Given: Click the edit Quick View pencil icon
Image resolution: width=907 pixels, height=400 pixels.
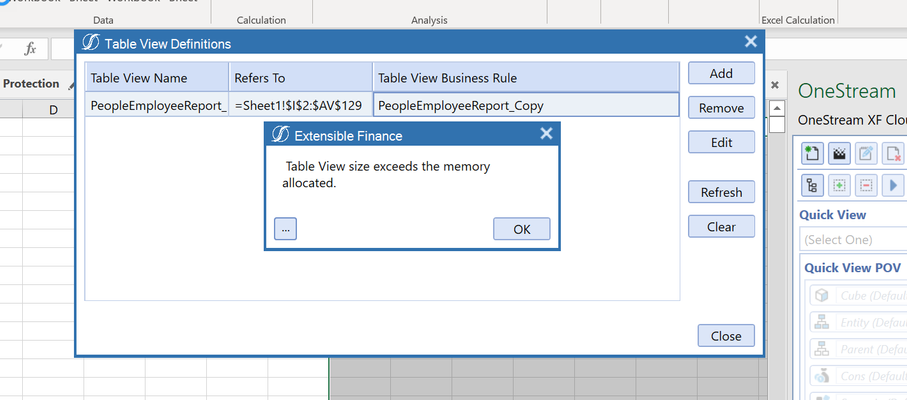Looking at the screenshot, I should [866, 153].
